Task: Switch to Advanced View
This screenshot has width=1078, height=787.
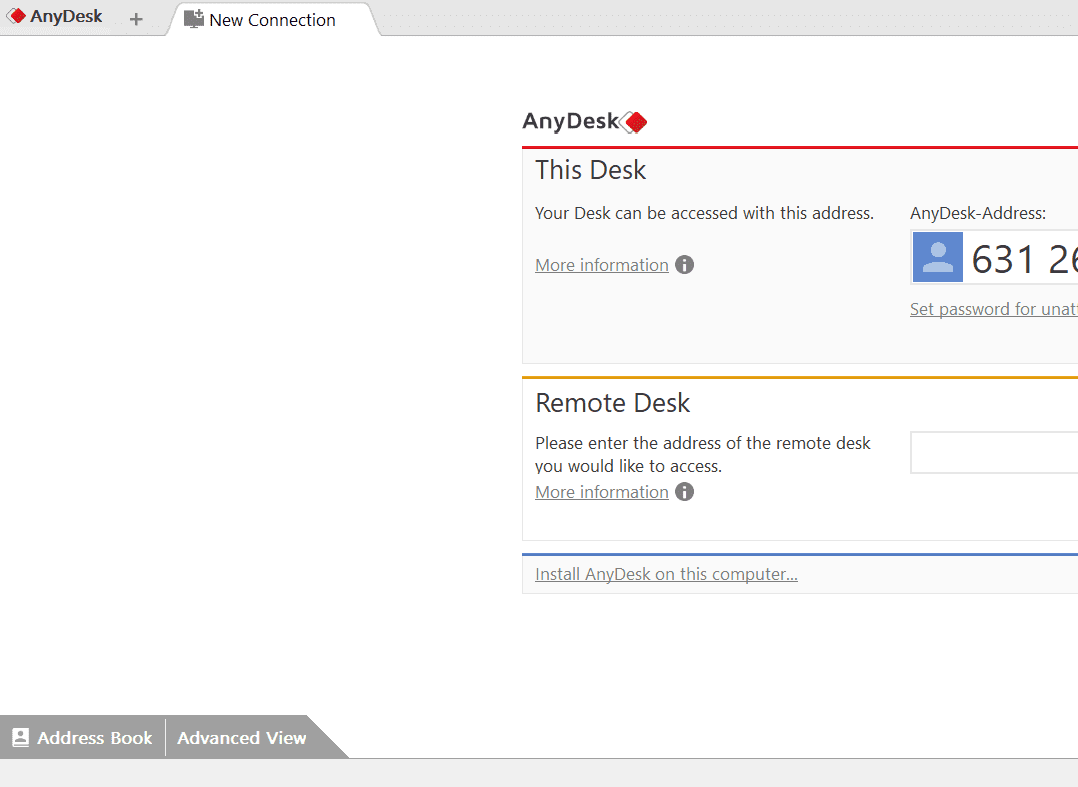Action: pyautogui.click(x=242, y=738)
